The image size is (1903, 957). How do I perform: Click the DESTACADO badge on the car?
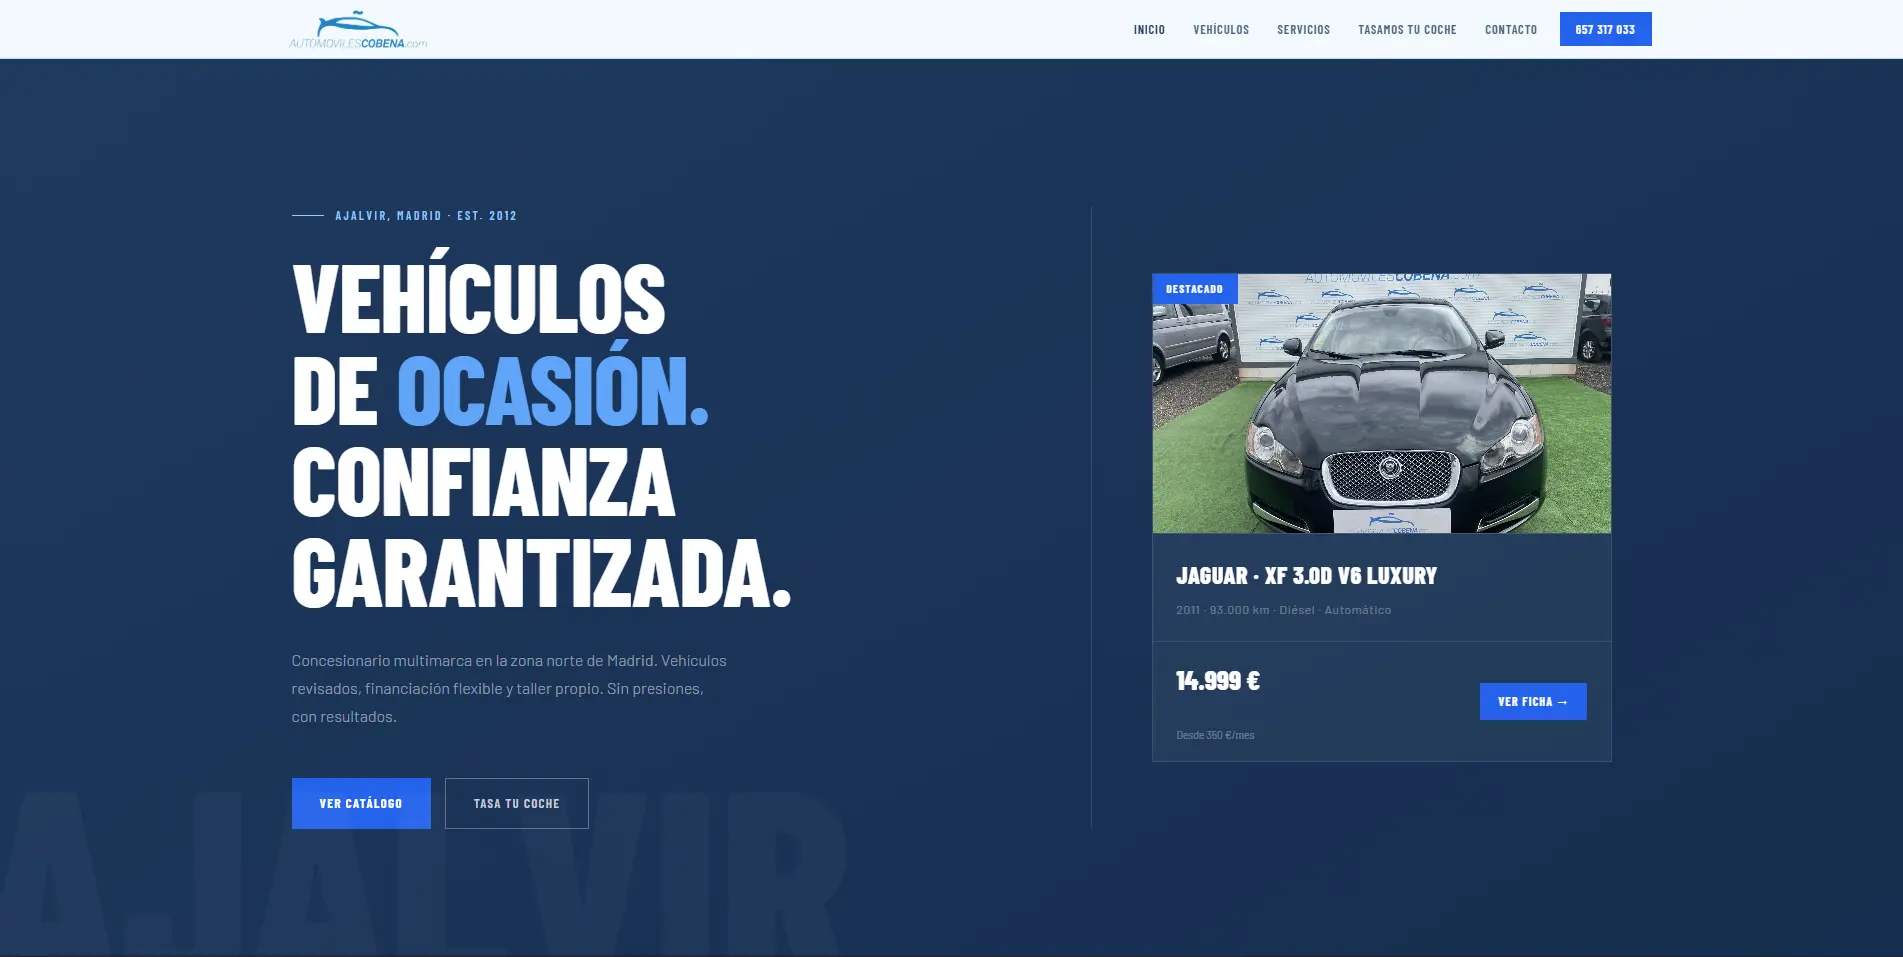click(x=1195, y=289)
